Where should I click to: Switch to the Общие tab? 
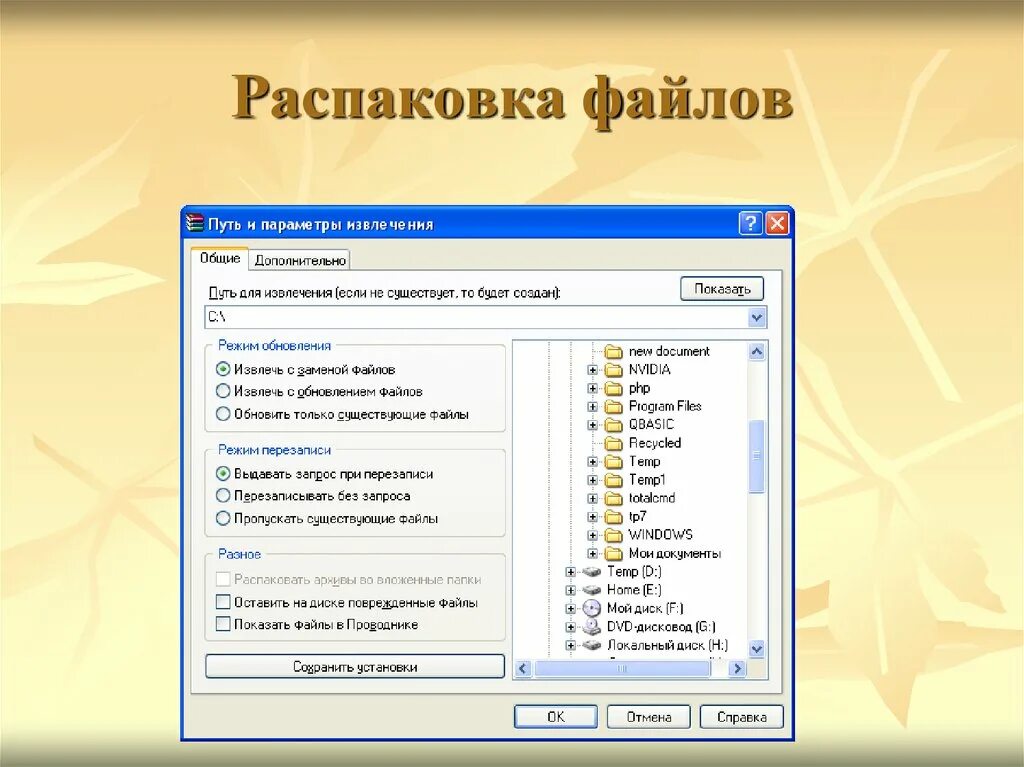[x=220, y=258]
